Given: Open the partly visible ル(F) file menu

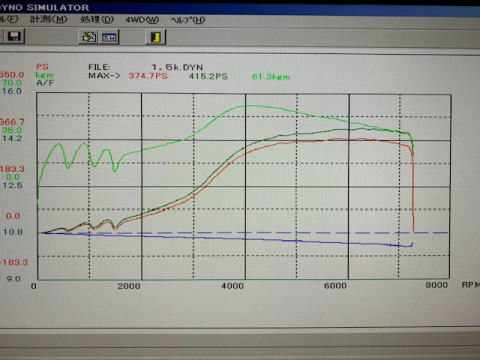Looking at the screenshot, I should [x=9, y=19].
